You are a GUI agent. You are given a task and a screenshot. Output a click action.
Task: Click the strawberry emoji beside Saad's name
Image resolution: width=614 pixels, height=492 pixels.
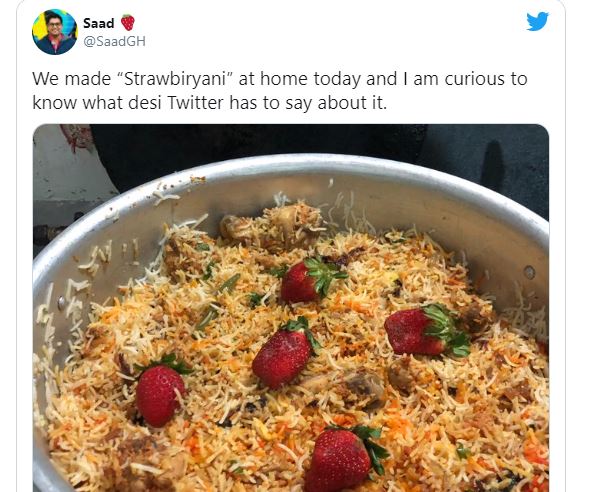click(128, 23)
